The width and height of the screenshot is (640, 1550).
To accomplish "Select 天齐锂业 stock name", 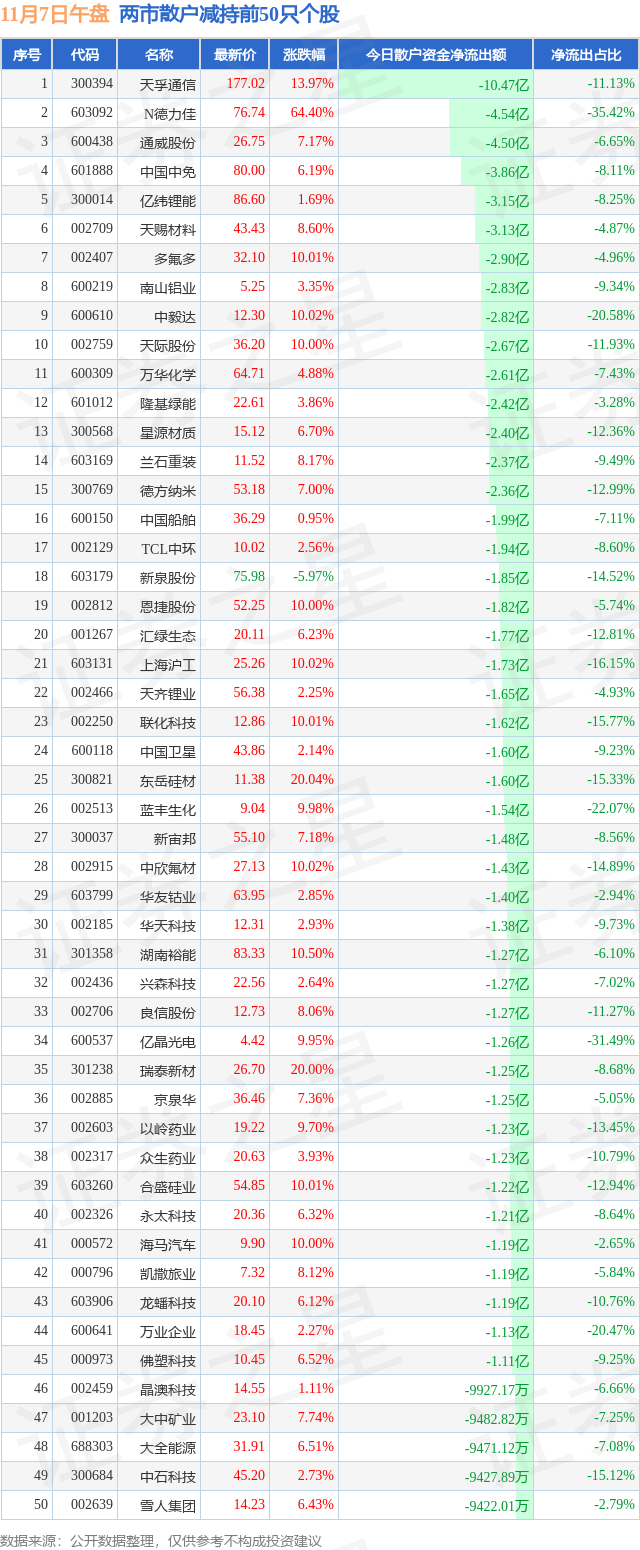I will (168, 693).
